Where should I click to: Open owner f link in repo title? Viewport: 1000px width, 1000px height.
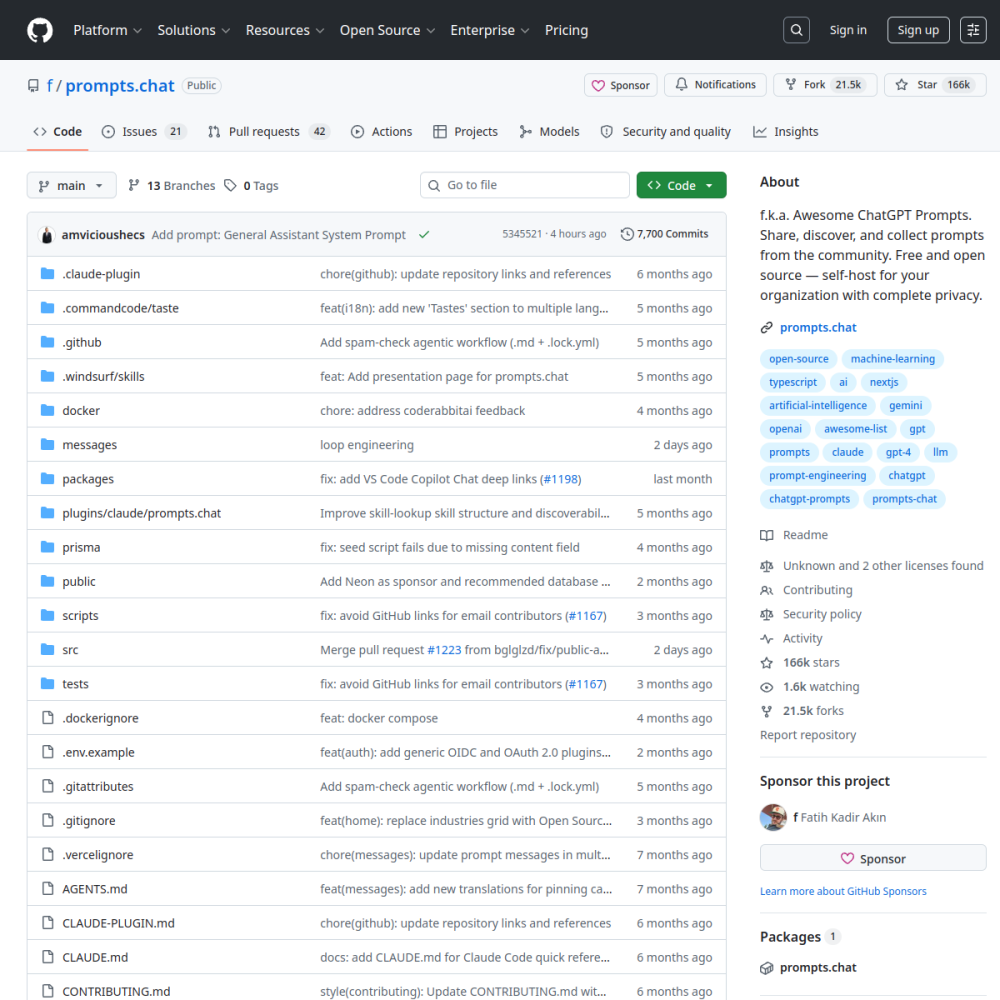[x=49, y=85]
